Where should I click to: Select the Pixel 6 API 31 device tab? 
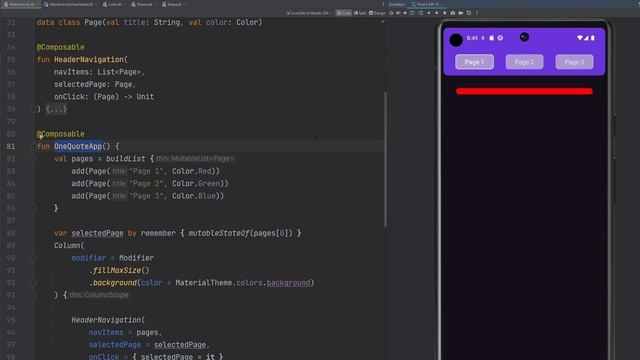(x=426, y=4)
